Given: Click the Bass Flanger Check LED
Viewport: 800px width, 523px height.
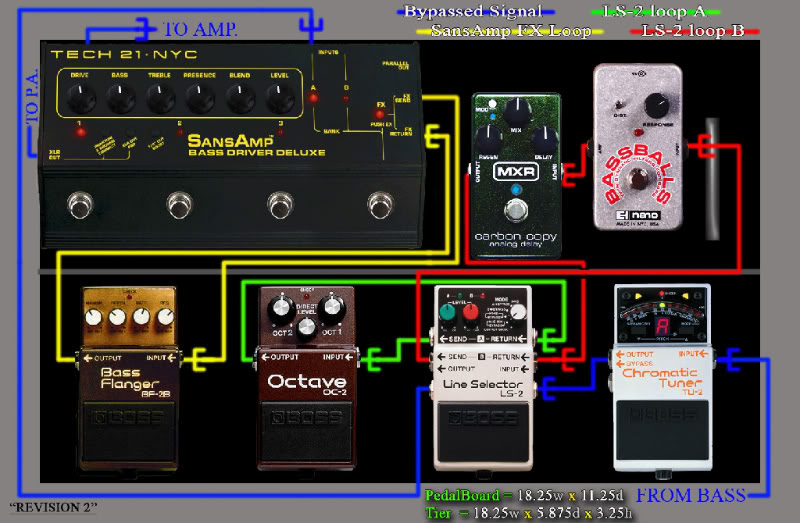Looking at the screenshot, I should click(x=130, y=296).
